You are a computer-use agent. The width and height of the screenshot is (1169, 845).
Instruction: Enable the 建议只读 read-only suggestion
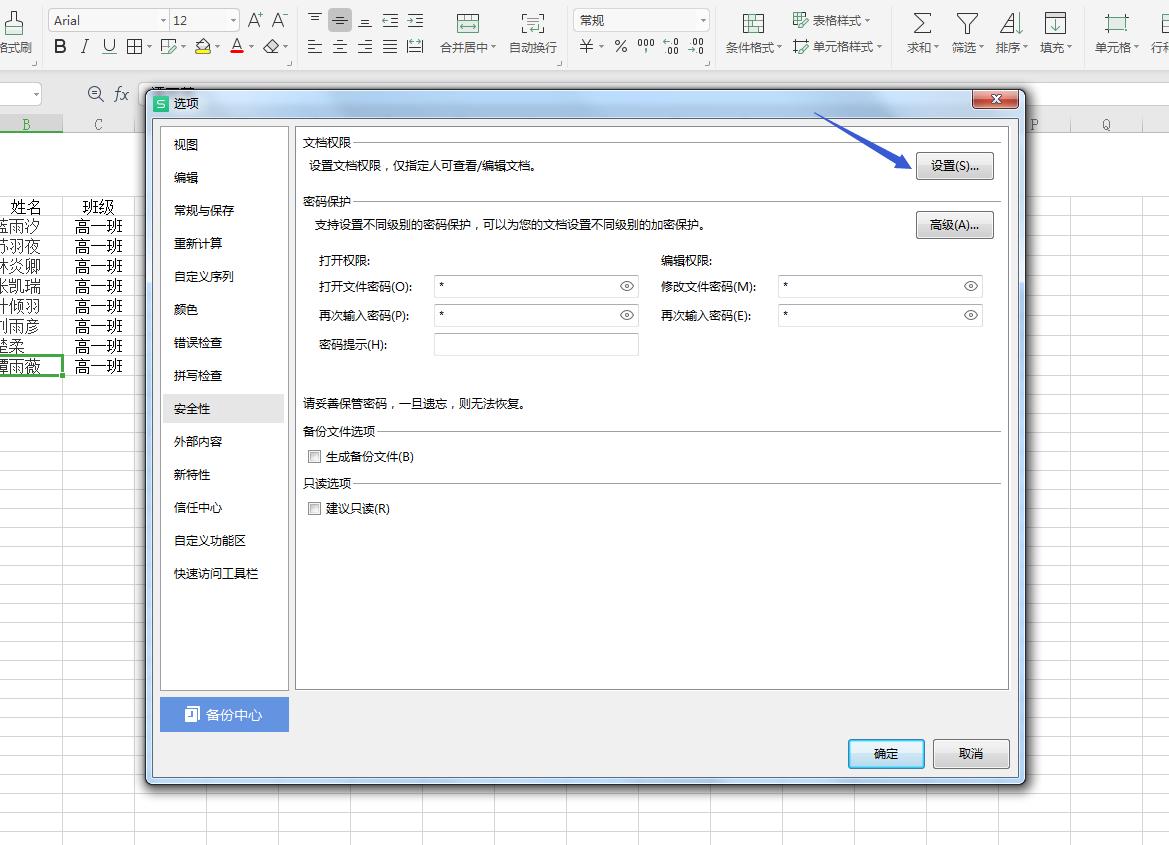coord(315,508)
